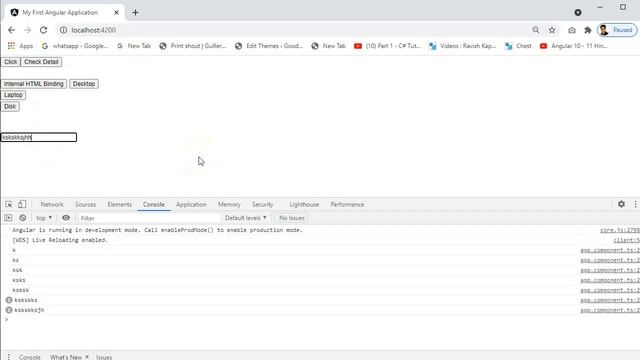The height and width of the screenshot is (360, 640).
Task: Open the Edit Themes bookmark
Action: point(269,46)
